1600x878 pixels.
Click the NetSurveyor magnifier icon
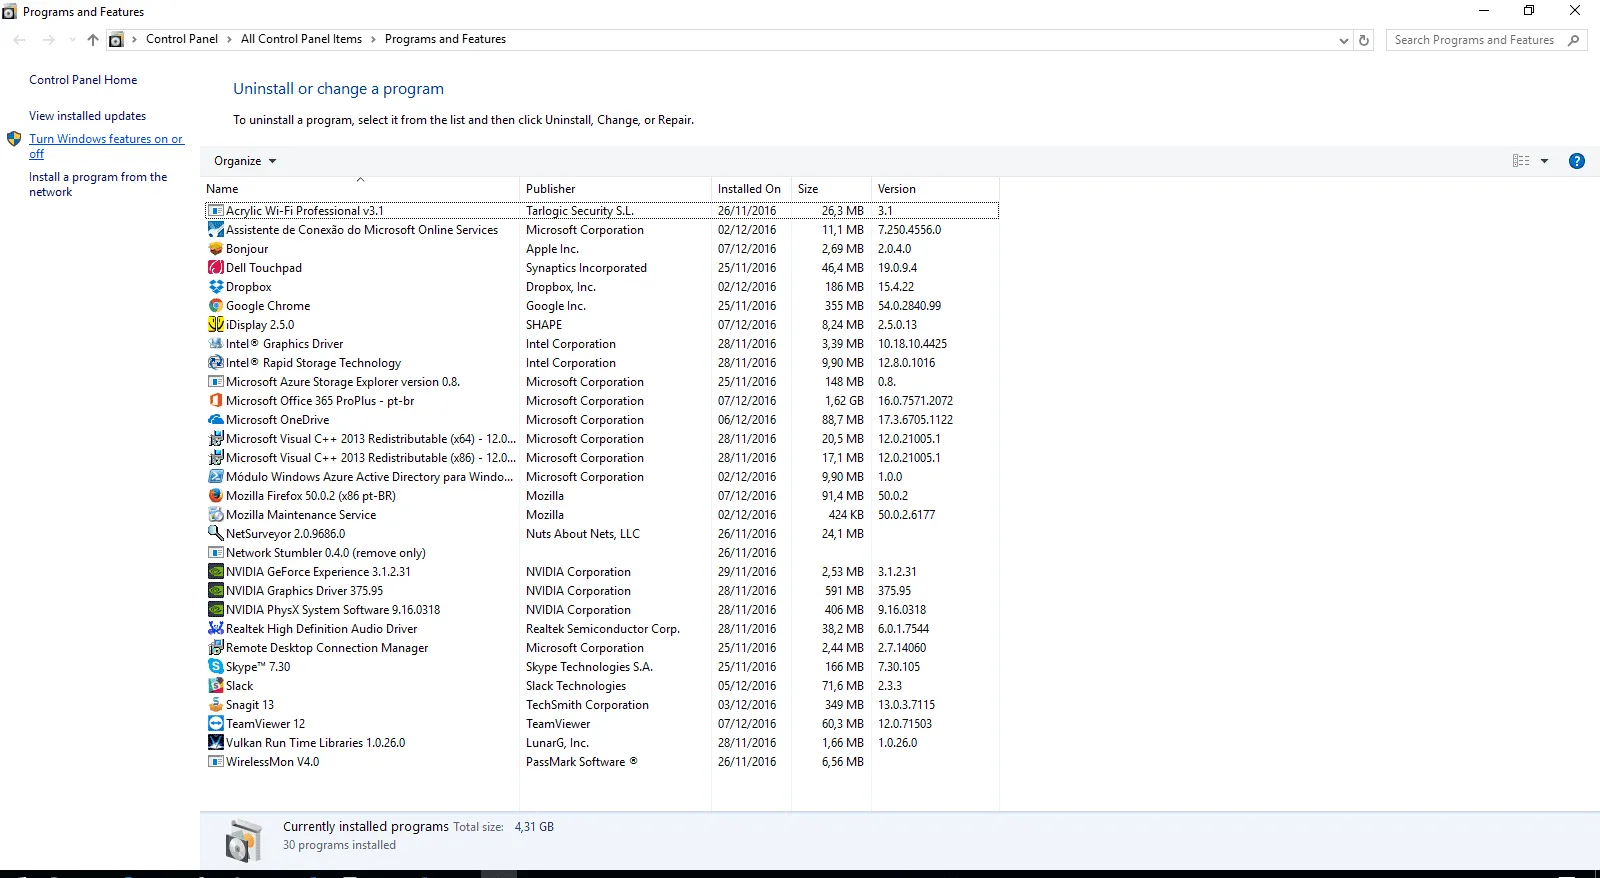pyautogui.click(x=215, y=534)
